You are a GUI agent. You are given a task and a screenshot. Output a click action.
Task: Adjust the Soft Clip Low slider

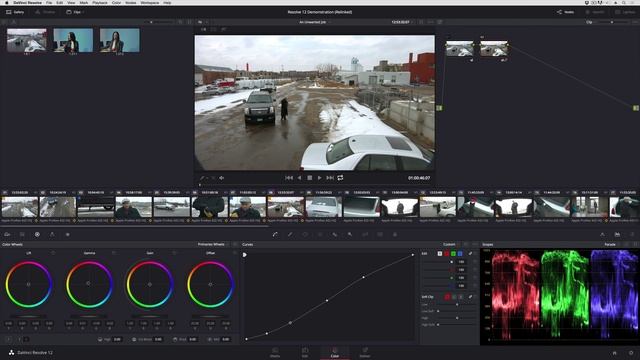point(457,304)
